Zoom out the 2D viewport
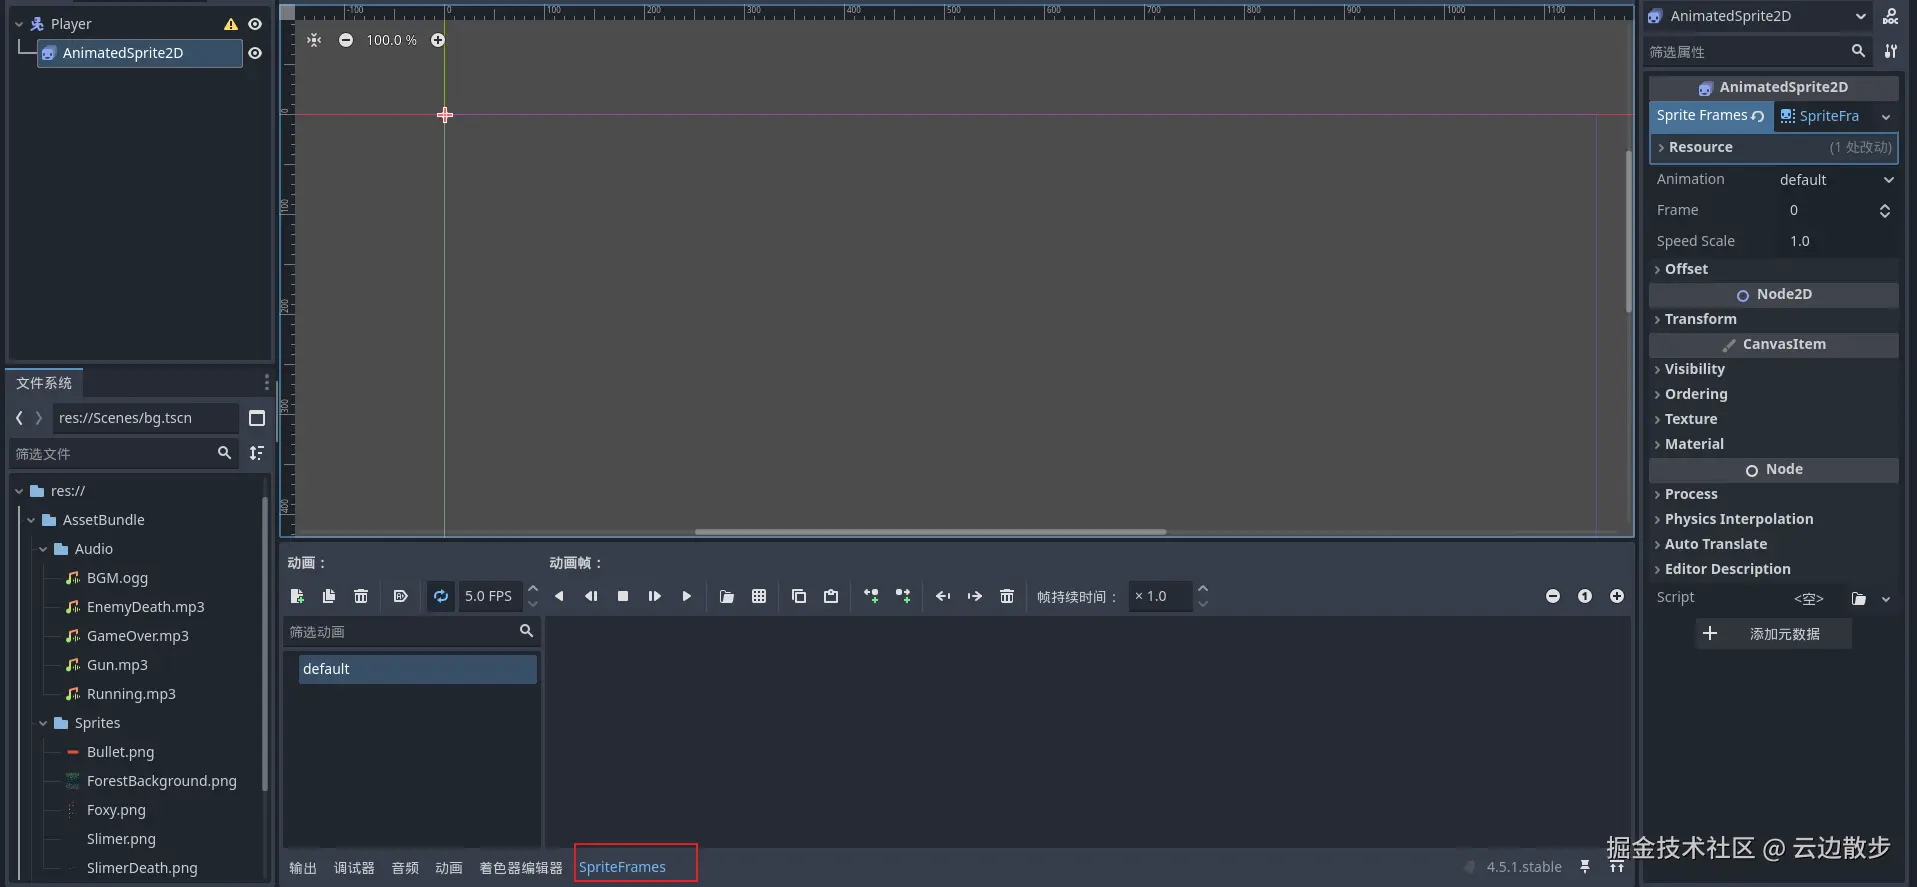The image size is (1917, 887). pyautogui.click(x=346, y=40)
